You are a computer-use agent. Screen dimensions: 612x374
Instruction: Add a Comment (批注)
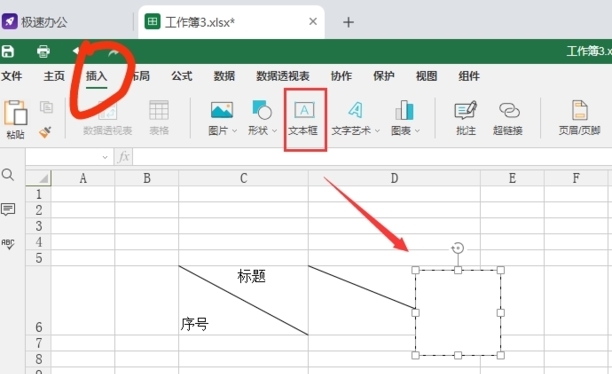pos(466,117)
